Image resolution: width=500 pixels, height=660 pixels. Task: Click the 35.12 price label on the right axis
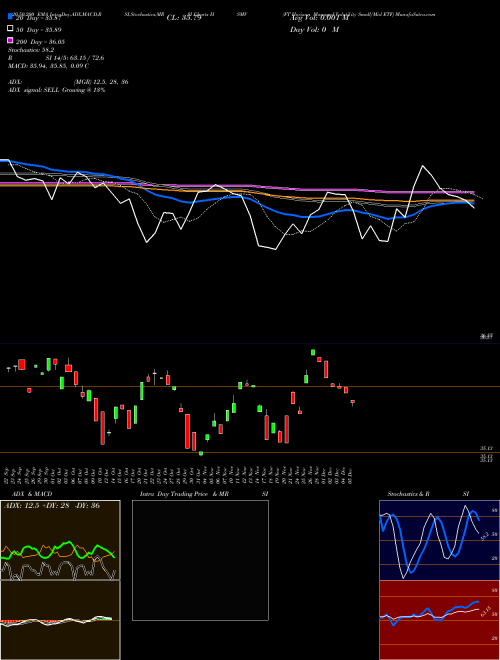pyautogui.click(x=487, y=449)
